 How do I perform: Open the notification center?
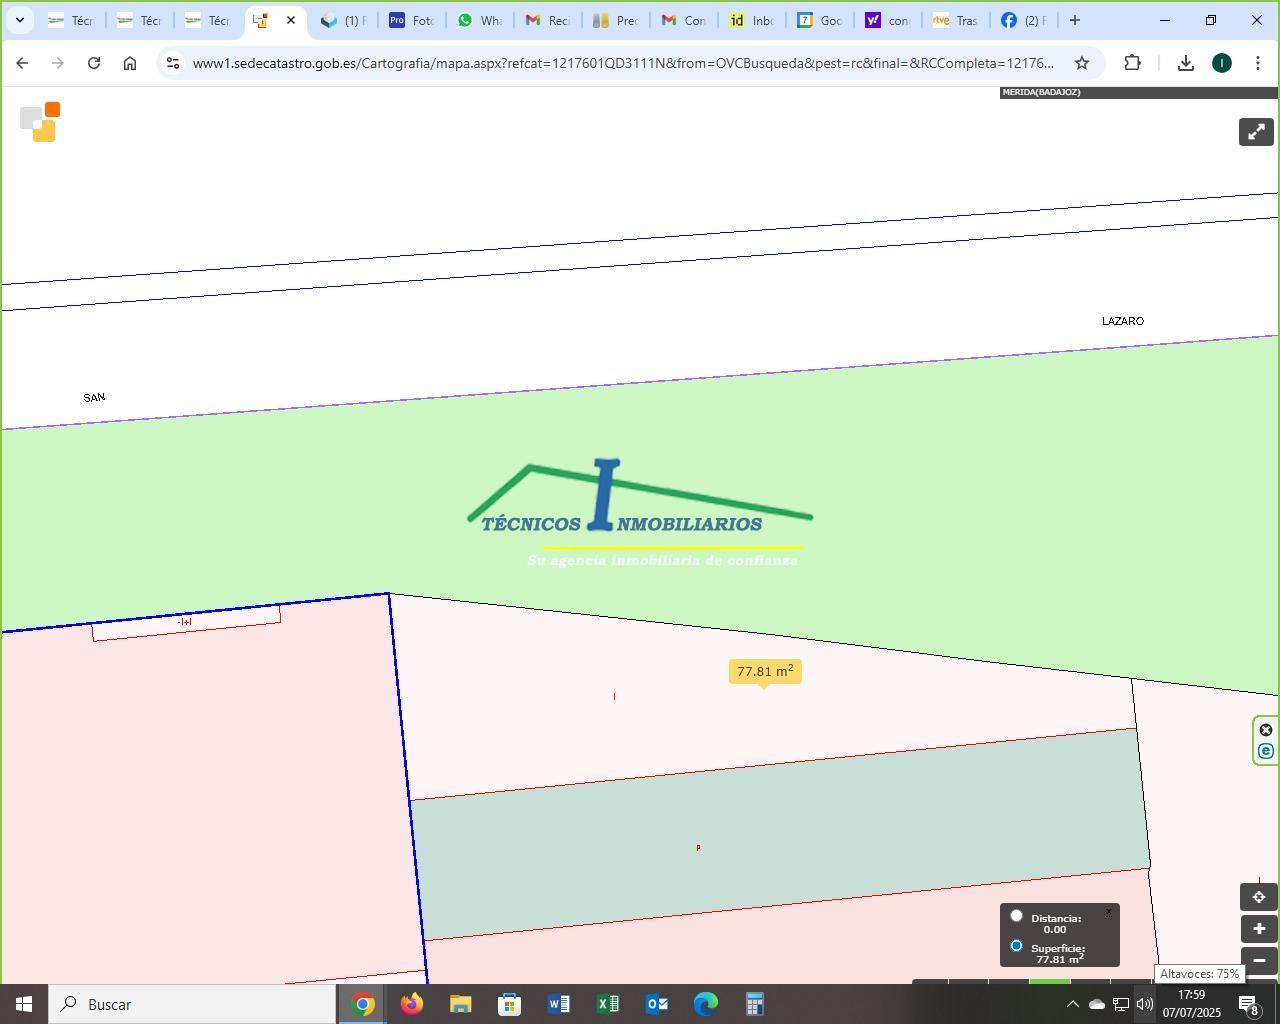coord(1250,1004)
